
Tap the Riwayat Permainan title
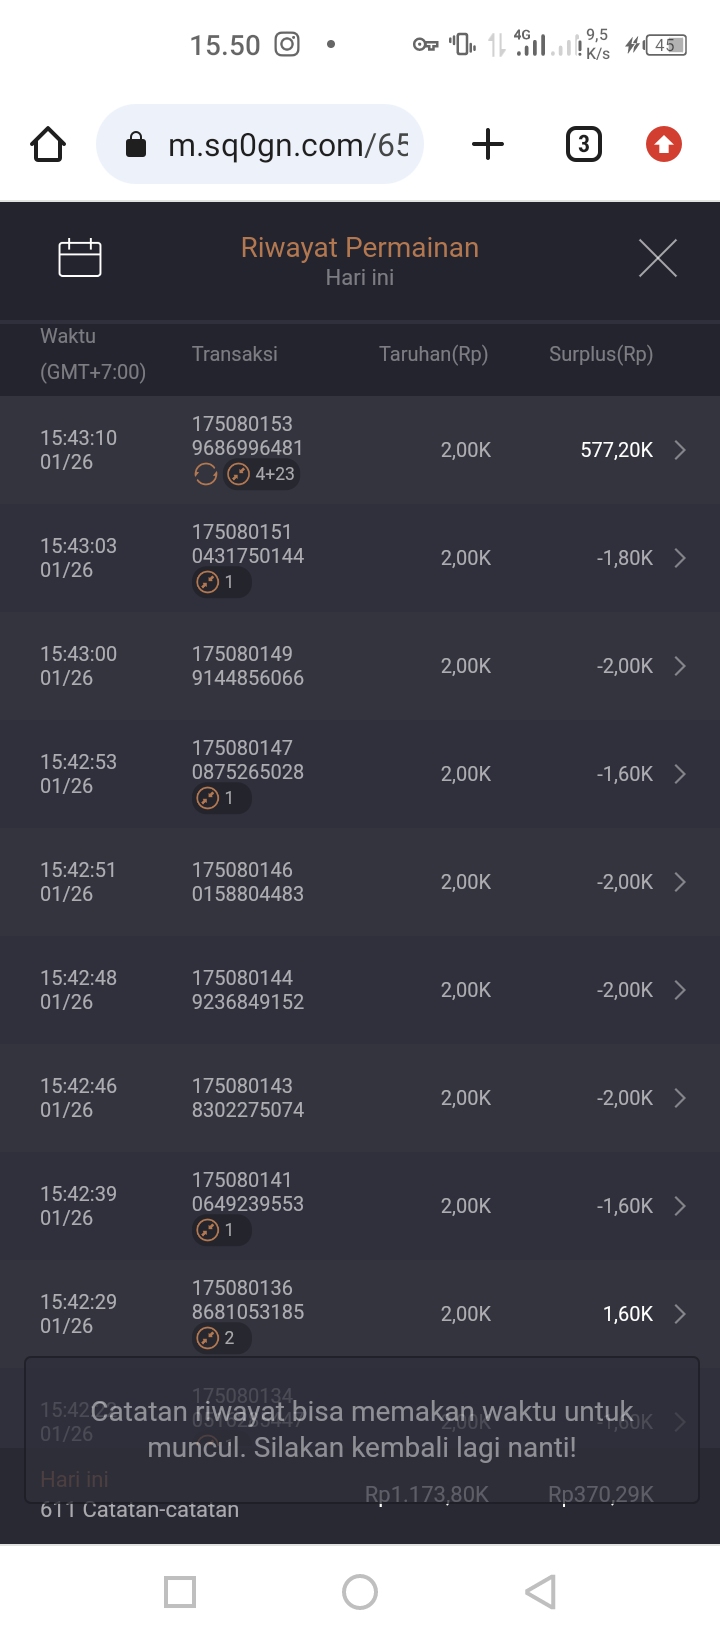(360, 247)
